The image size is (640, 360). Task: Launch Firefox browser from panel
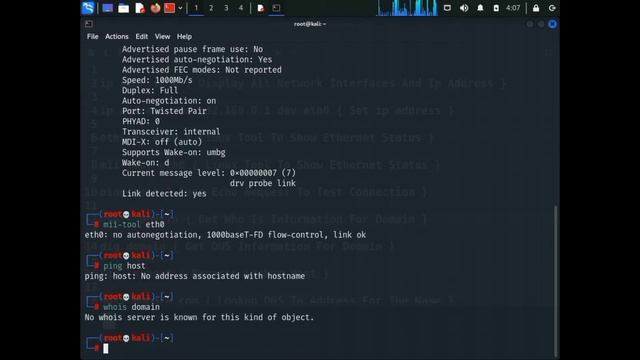click(x=155, y=8)
